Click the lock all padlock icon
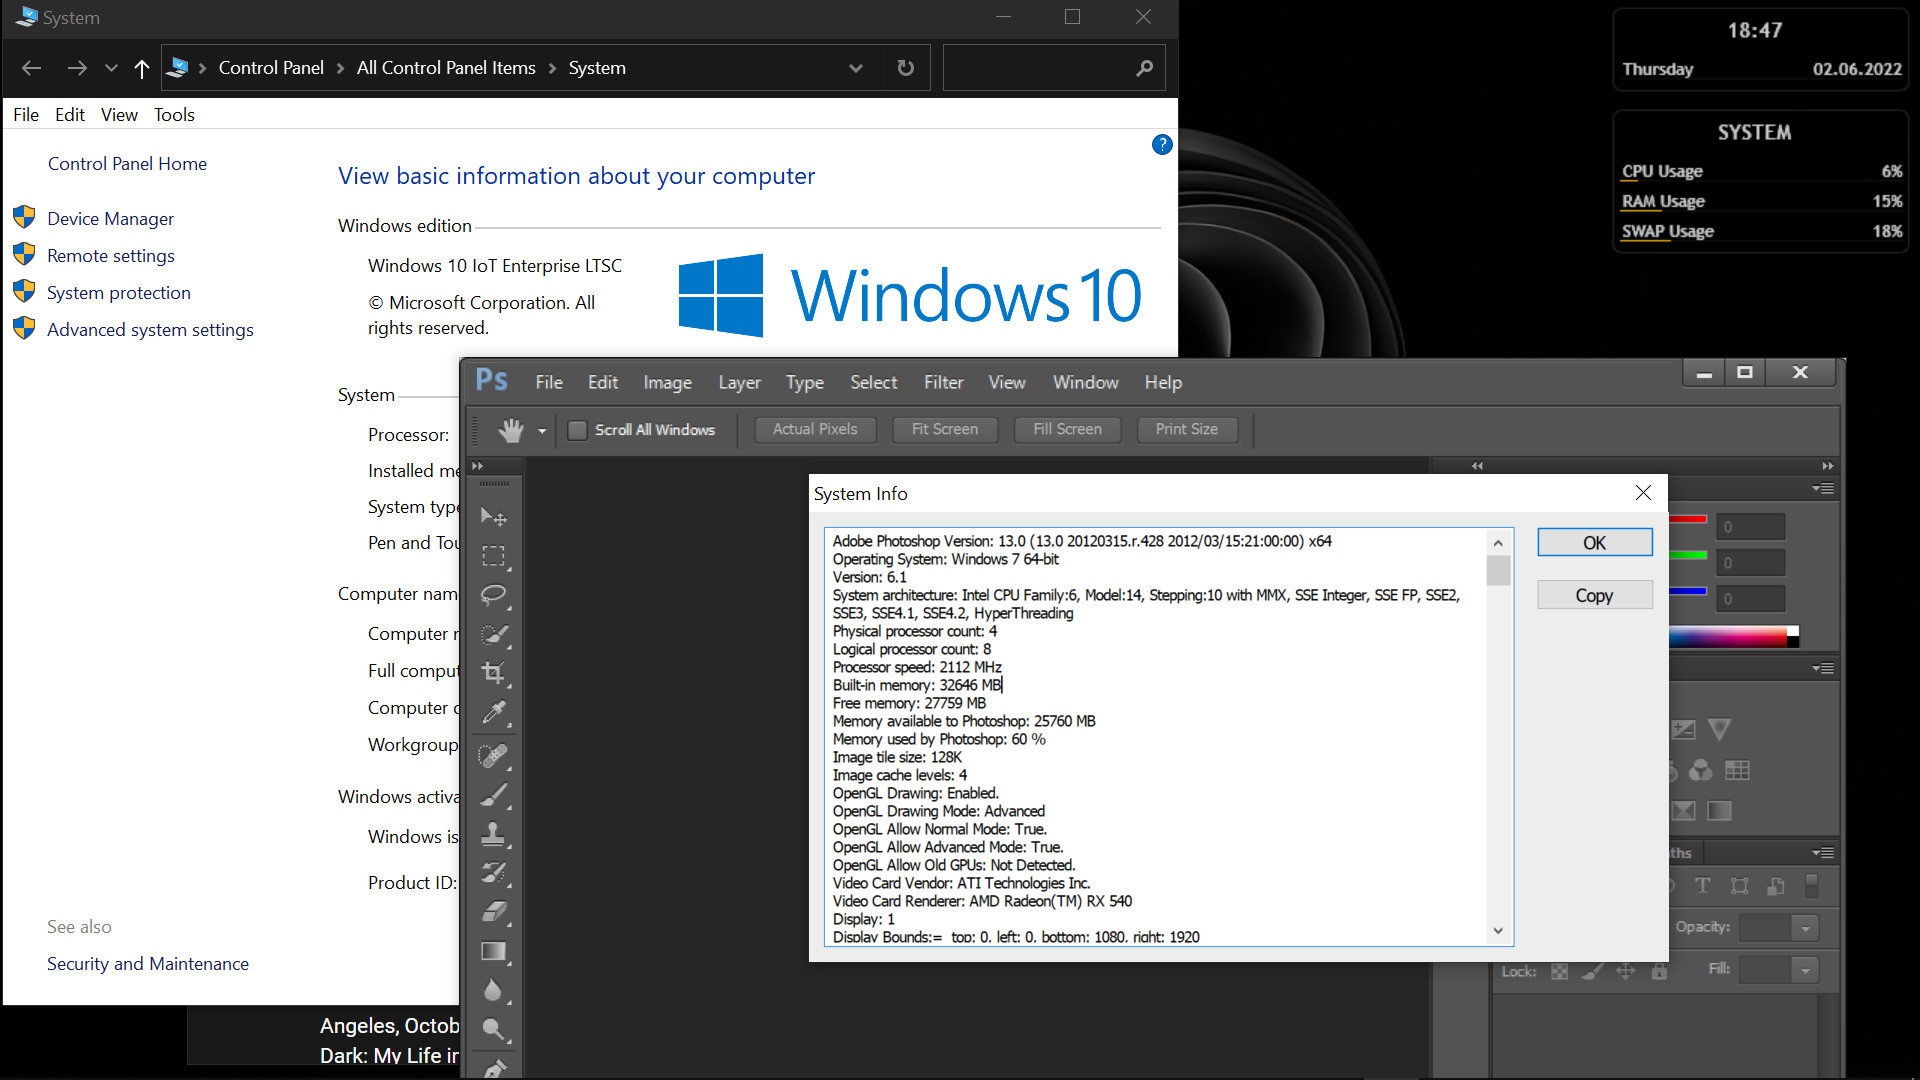1920x1080 pixels. click(1659, 971)
